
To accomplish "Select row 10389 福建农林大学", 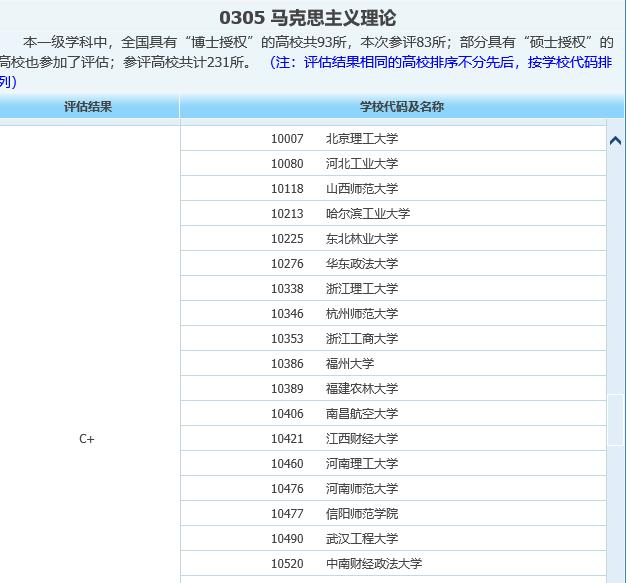I will click(393, 389).
